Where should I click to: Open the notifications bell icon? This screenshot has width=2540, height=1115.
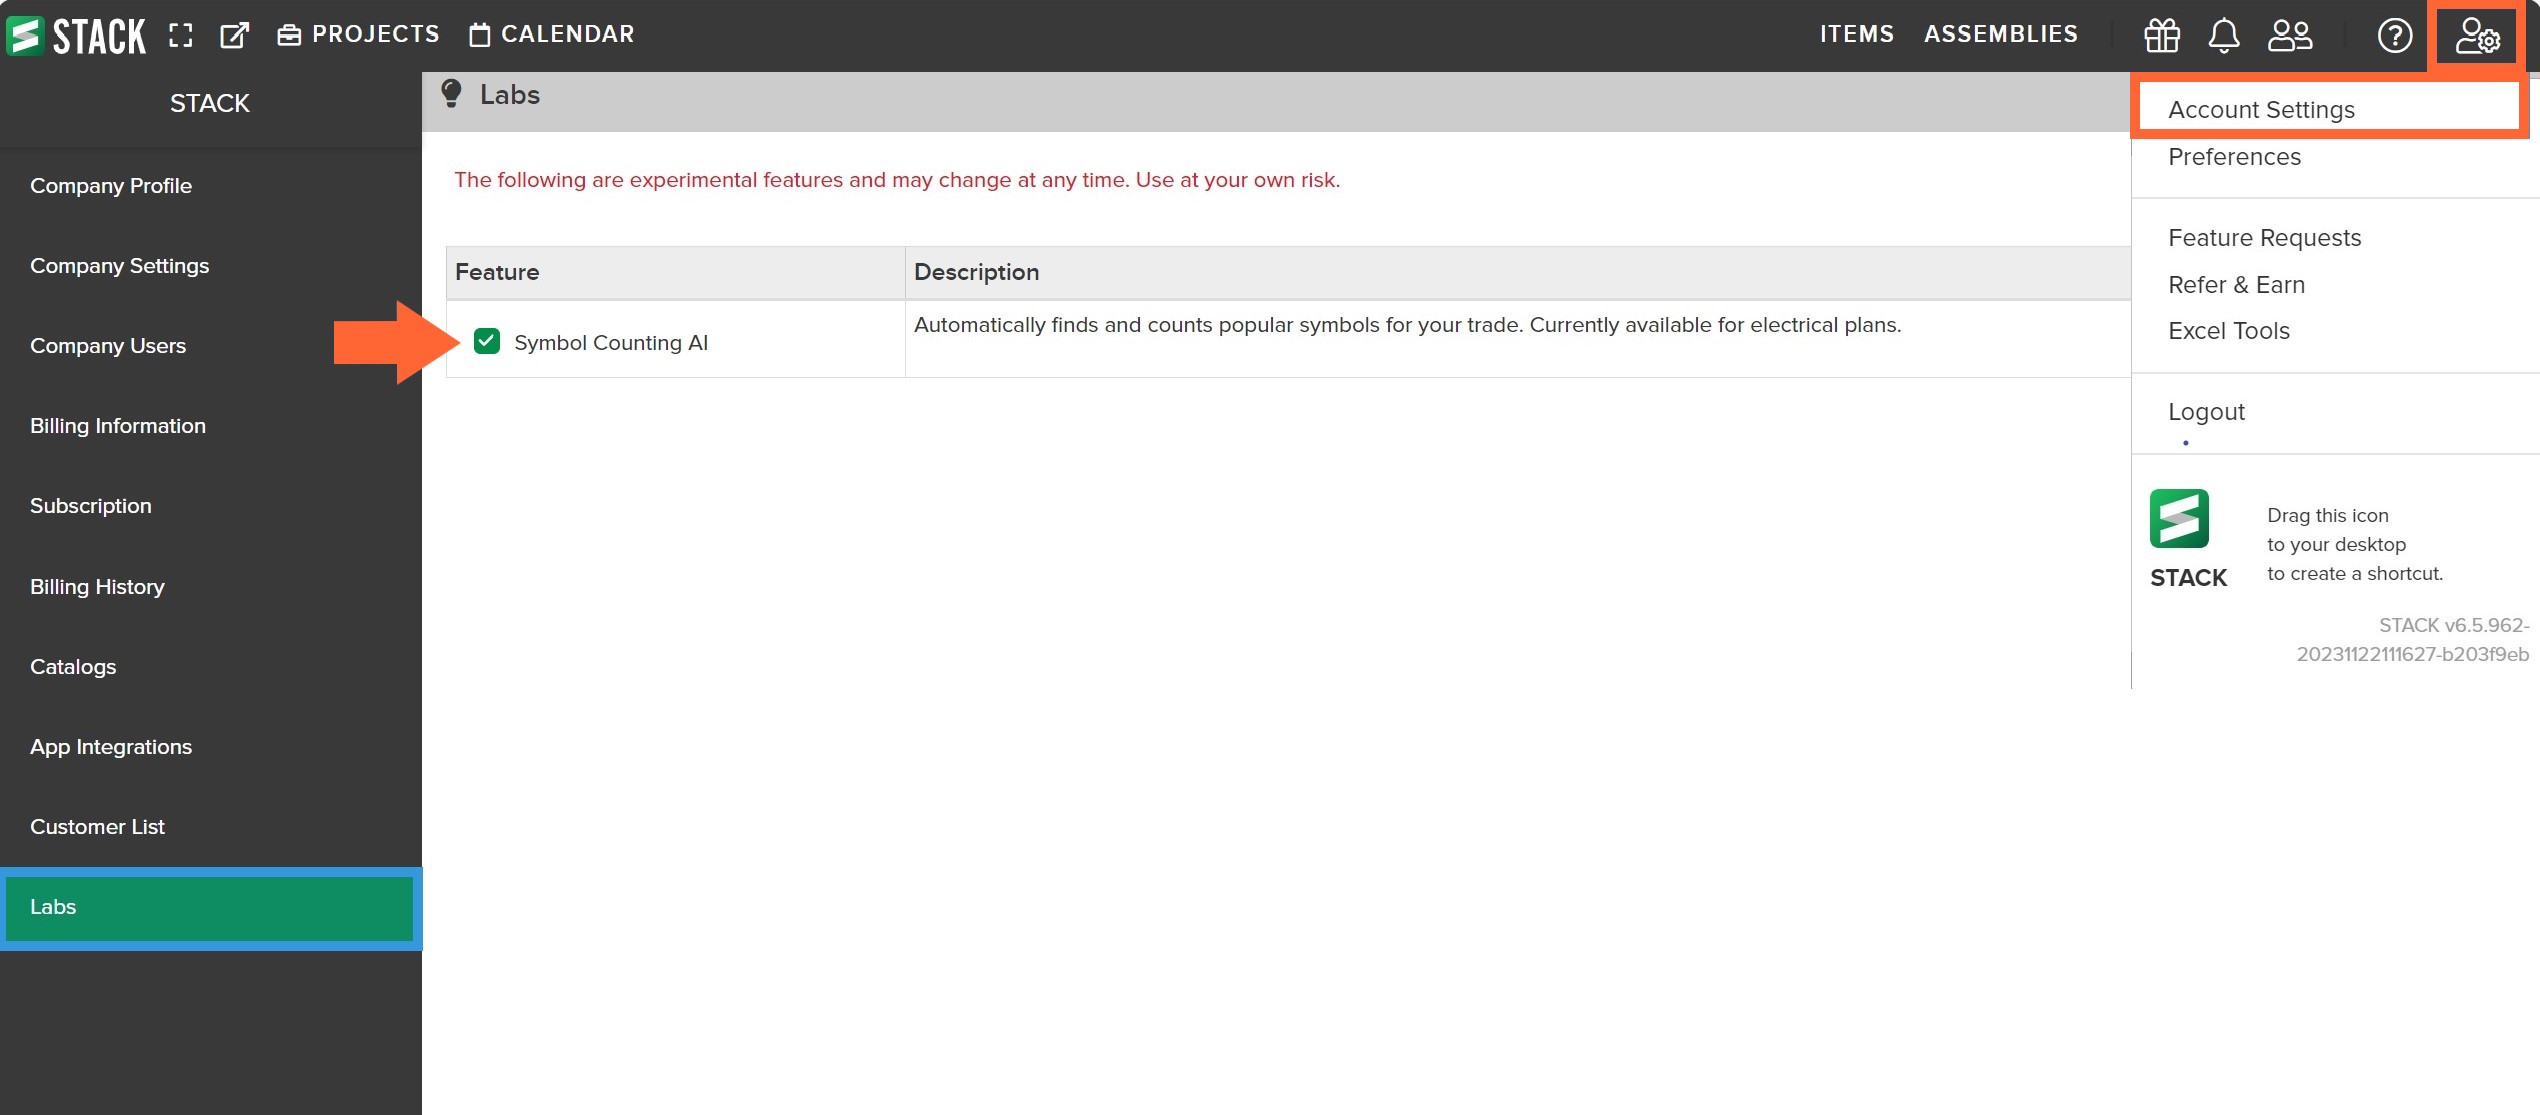coord(2222,32)
